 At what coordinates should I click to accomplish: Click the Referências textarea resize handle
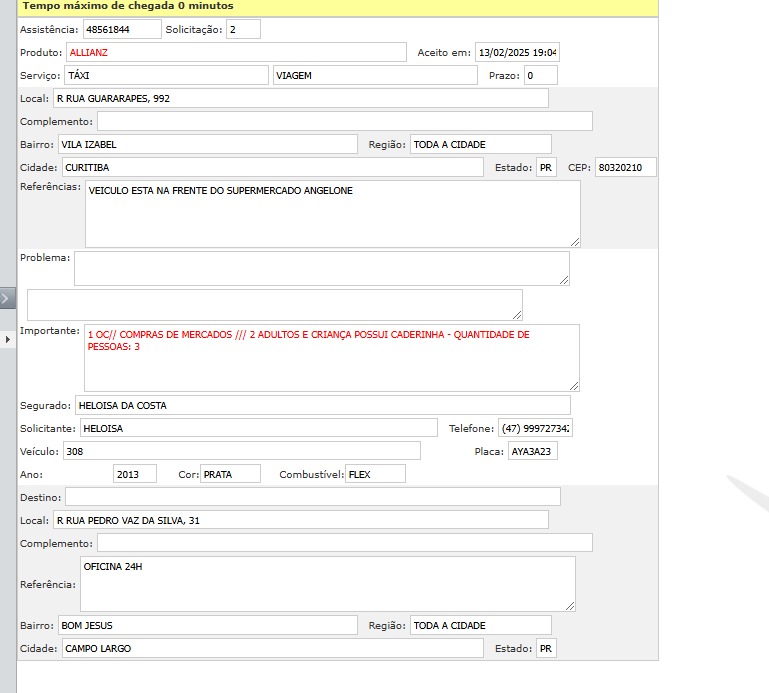point(574,241)
